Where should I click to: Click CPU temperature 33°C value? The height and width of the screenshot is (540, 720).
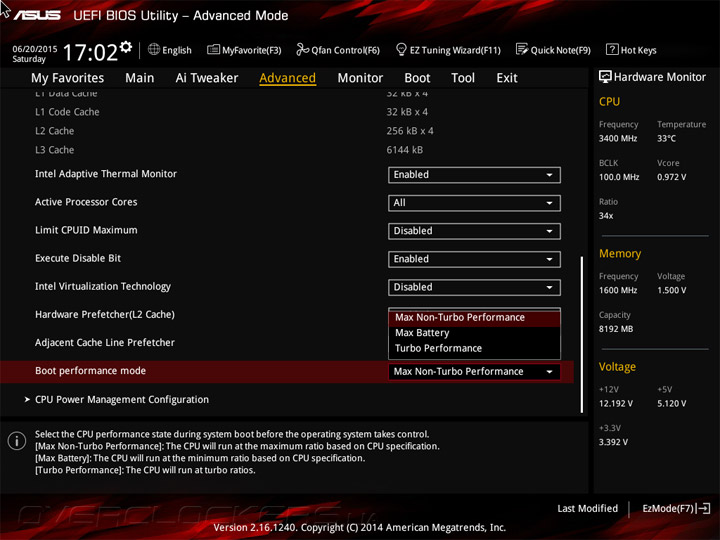point(666,138)
